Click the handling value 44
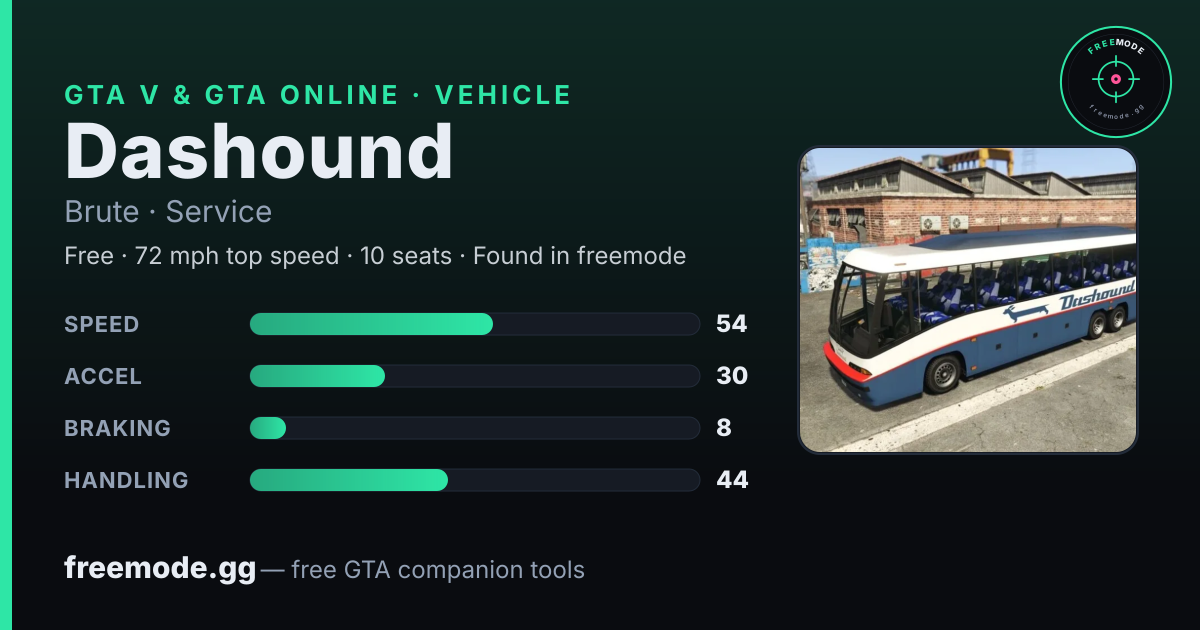This screenshot has height=630, width=1200. click(x=732, y=480)
